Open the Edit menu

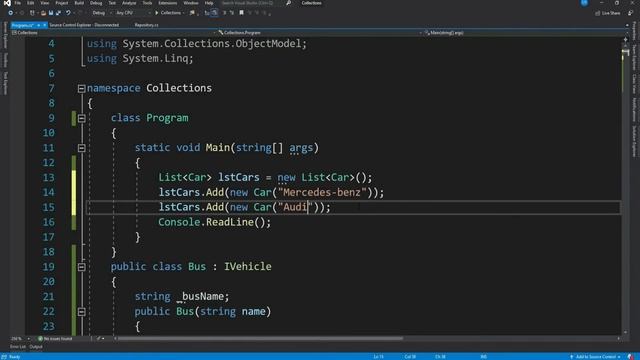pos(31,3)
